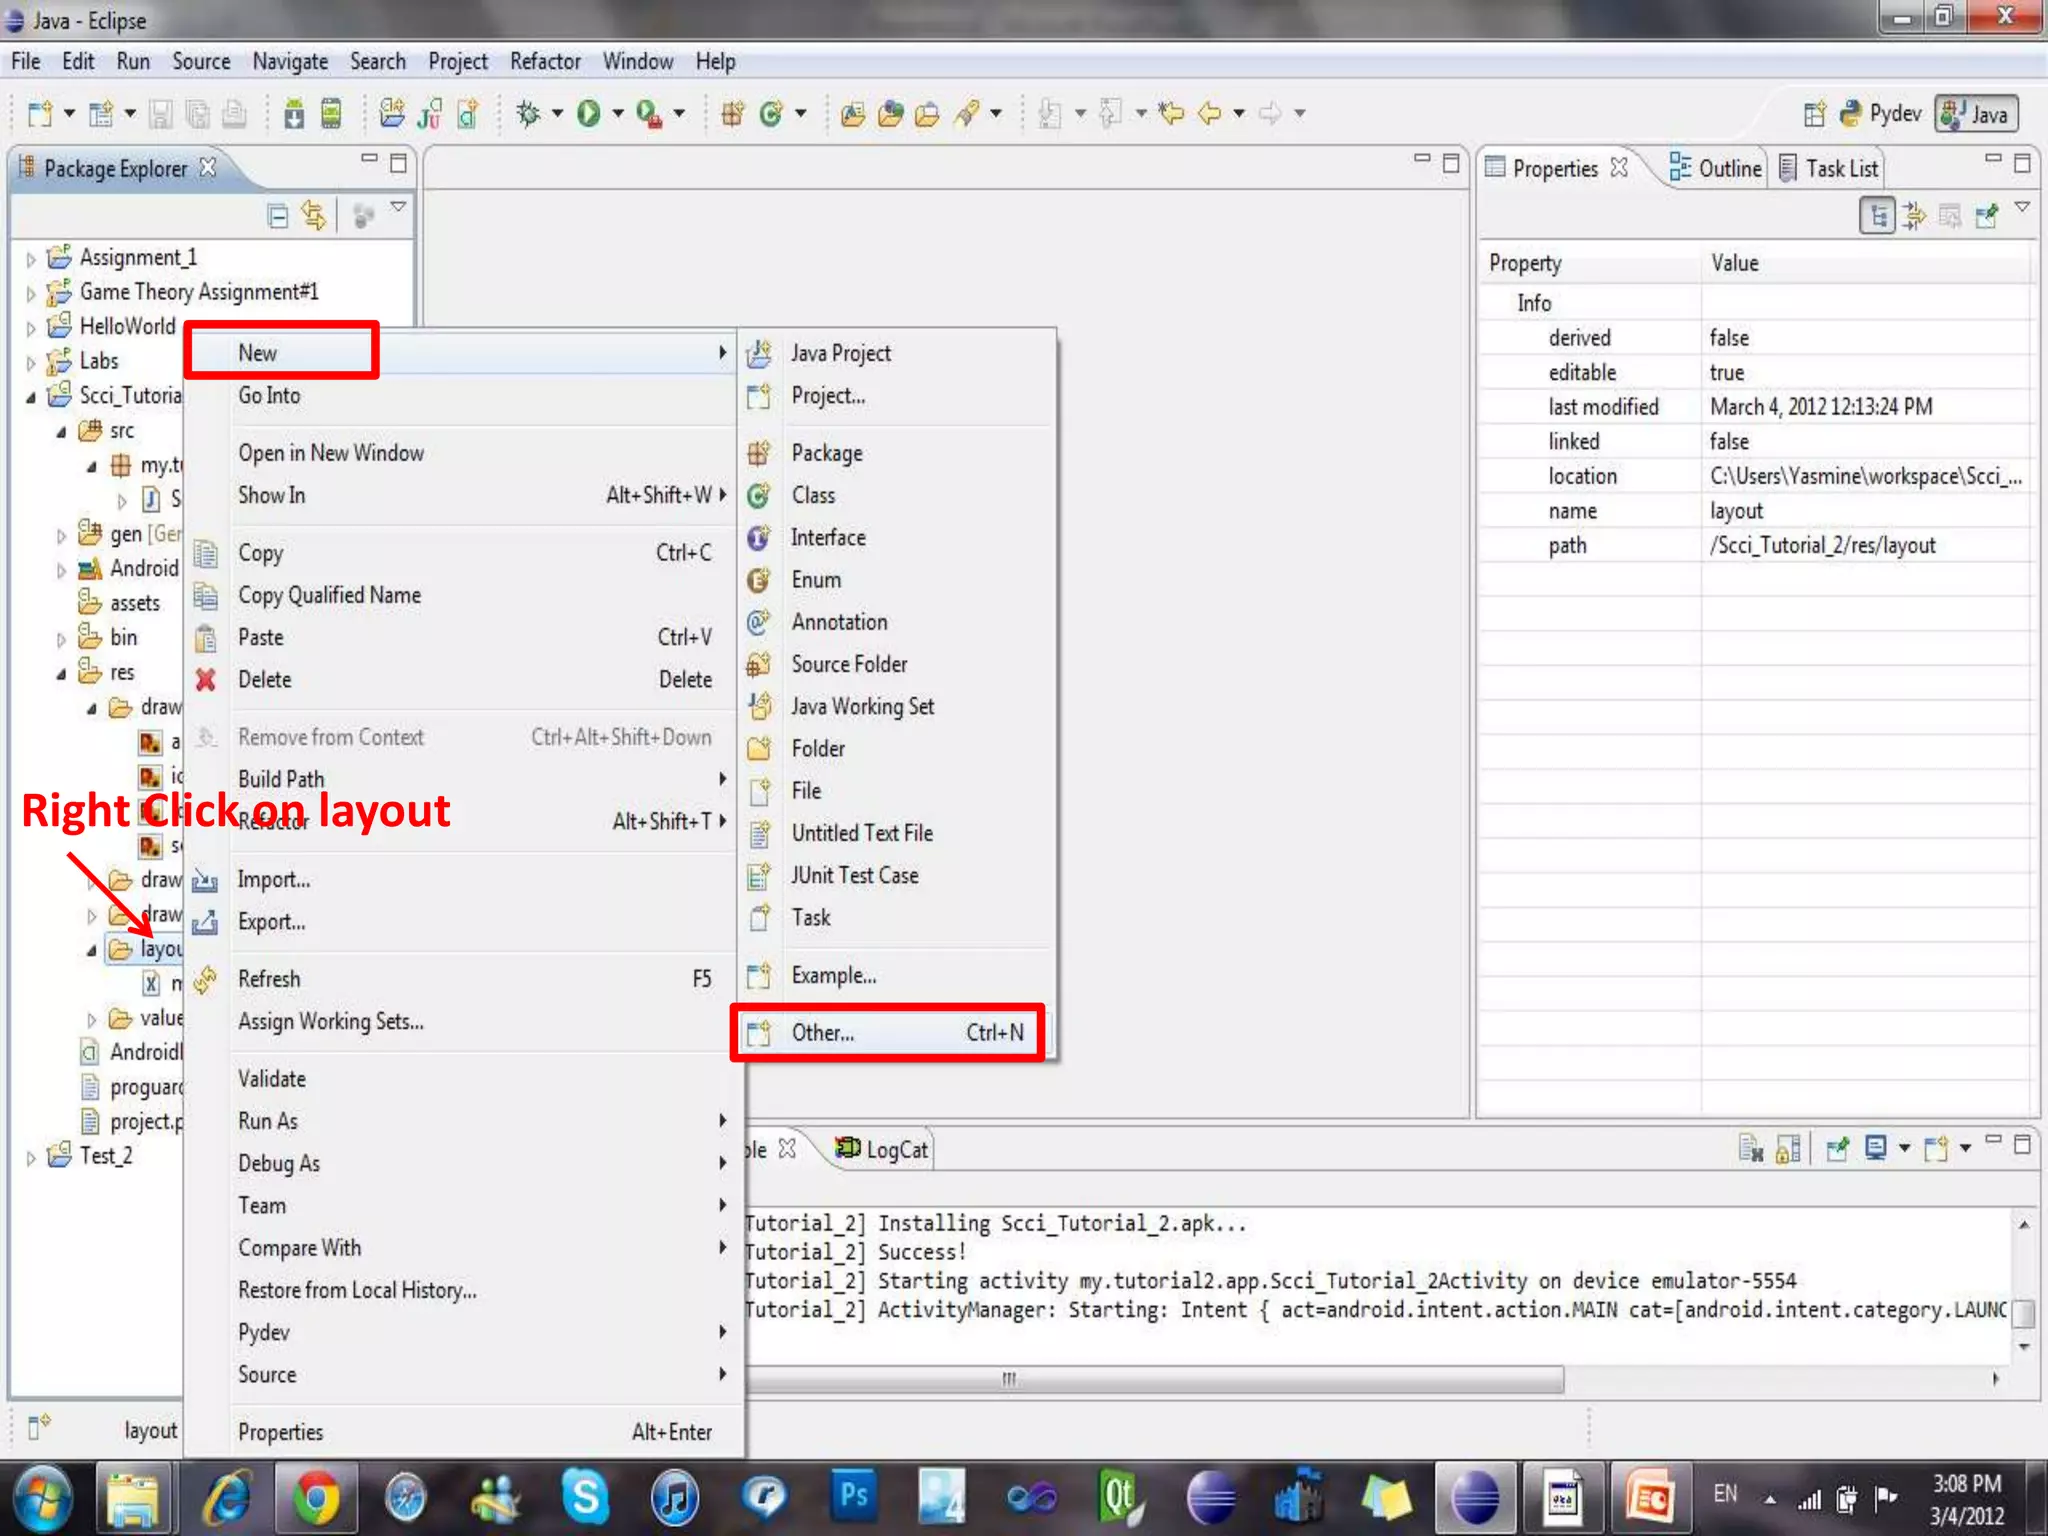2048x1536 pixels.
Task: Switch to the Task List tab
Action: click(x=1830, y=168)
